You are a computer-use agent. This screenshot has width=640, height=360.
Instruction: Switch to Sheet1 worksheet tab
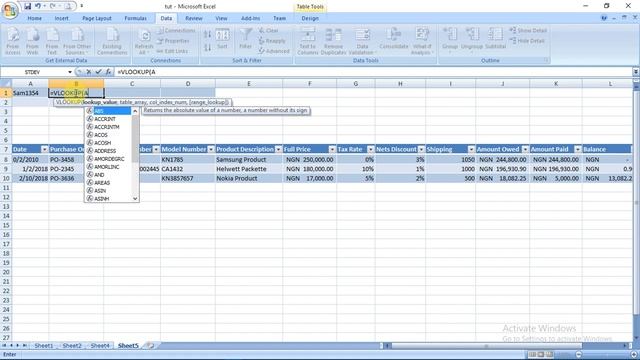click(x=44, y=346)
